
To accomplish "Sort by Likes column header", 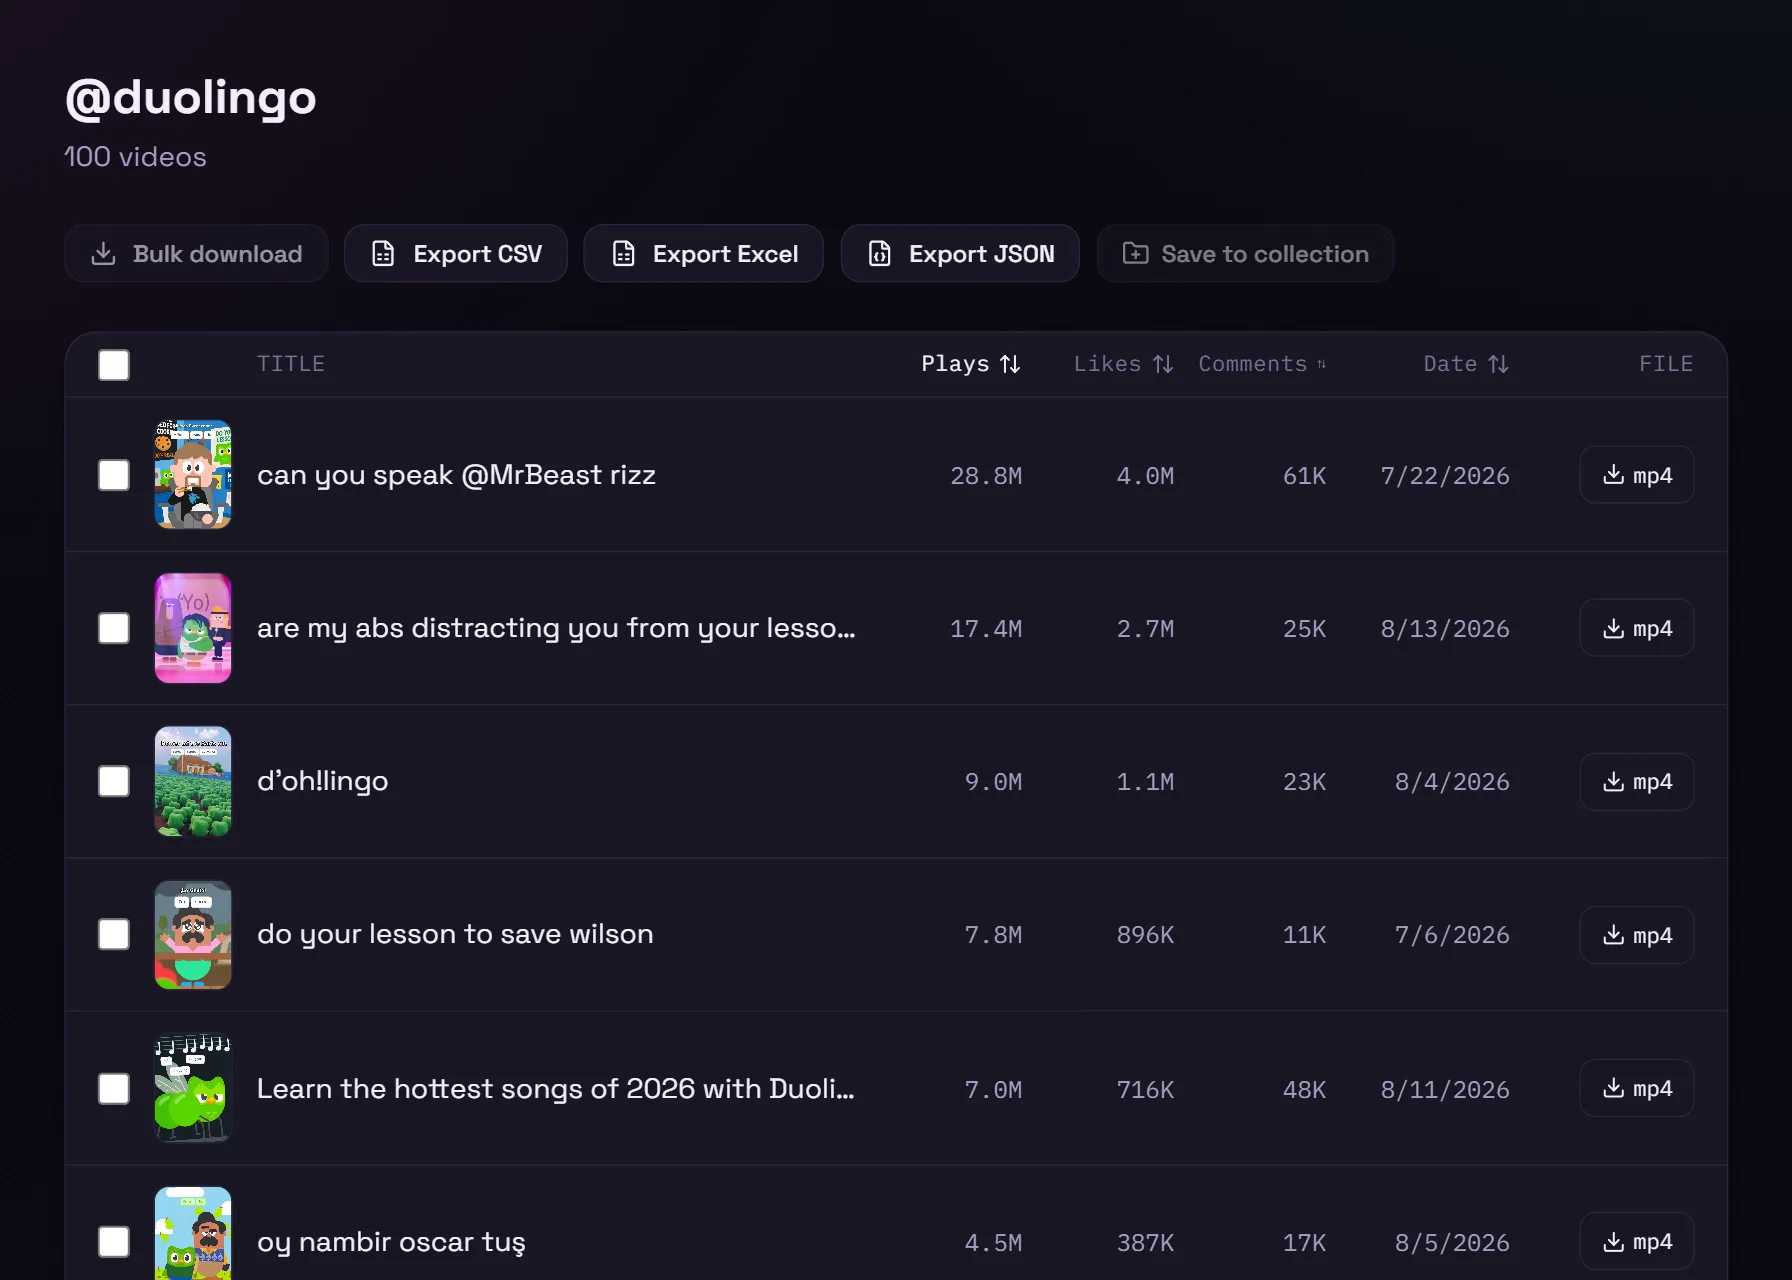I will click(1124, 364).
